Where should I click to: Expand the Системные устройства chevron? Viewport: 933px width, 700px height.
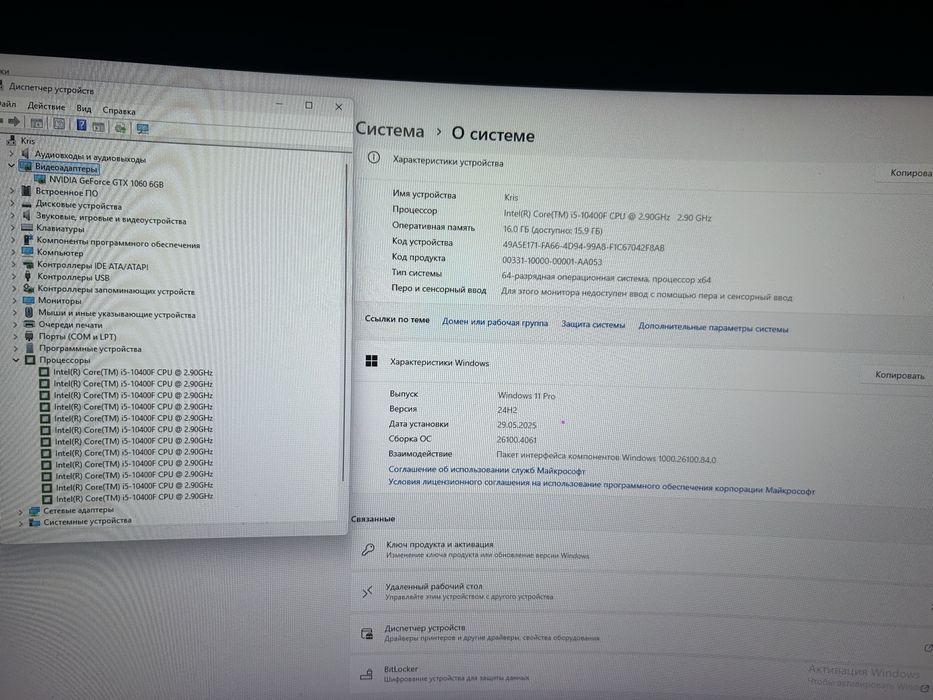click(21, 523)
